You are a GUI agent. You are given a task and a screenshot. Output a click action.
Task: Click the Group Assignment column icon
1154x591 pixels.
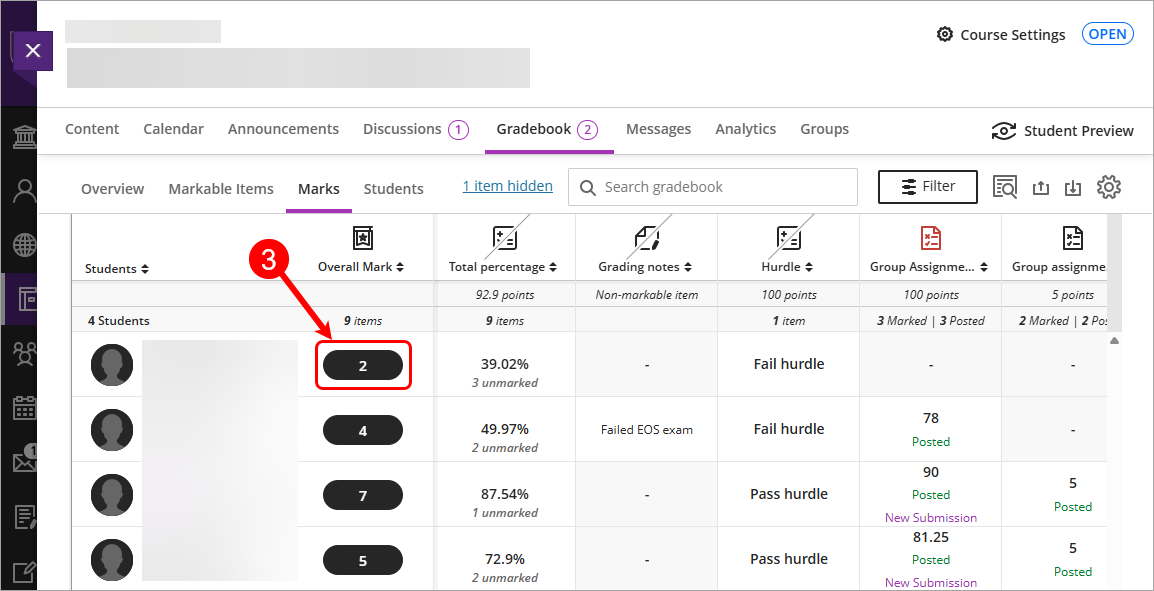pyautogui.click(x=930, y=238)
